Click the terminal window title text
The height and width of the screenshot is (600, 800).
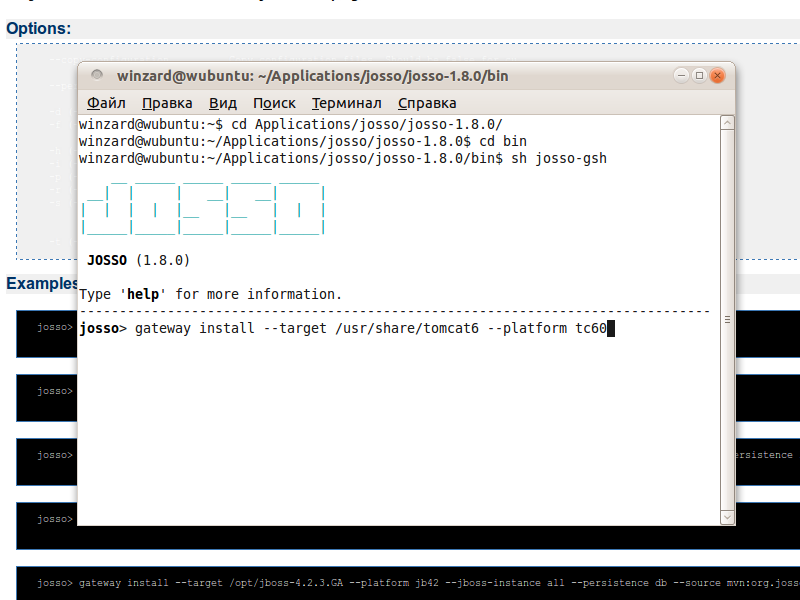[312, 76]
